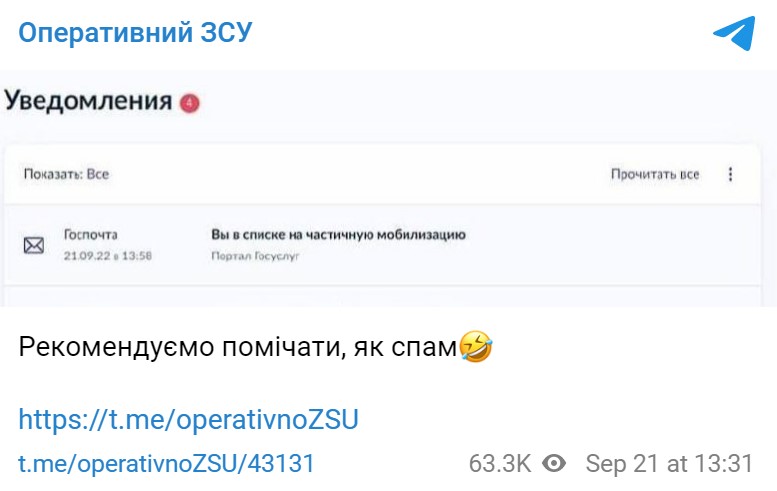Click the laughing emoji in the post

point(476,348)
